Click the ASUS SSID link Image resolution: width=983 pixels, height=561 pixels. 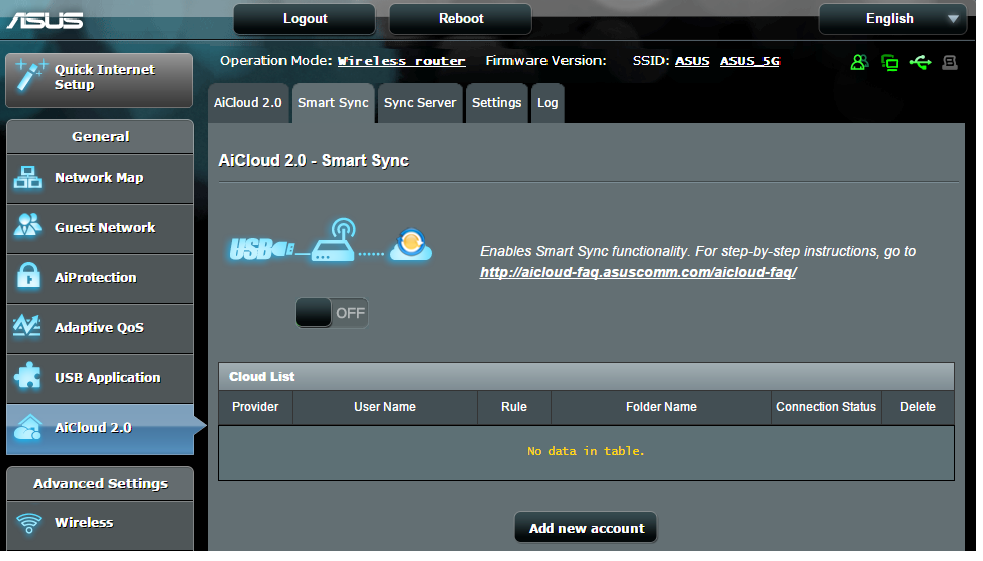tap(692, 61)
